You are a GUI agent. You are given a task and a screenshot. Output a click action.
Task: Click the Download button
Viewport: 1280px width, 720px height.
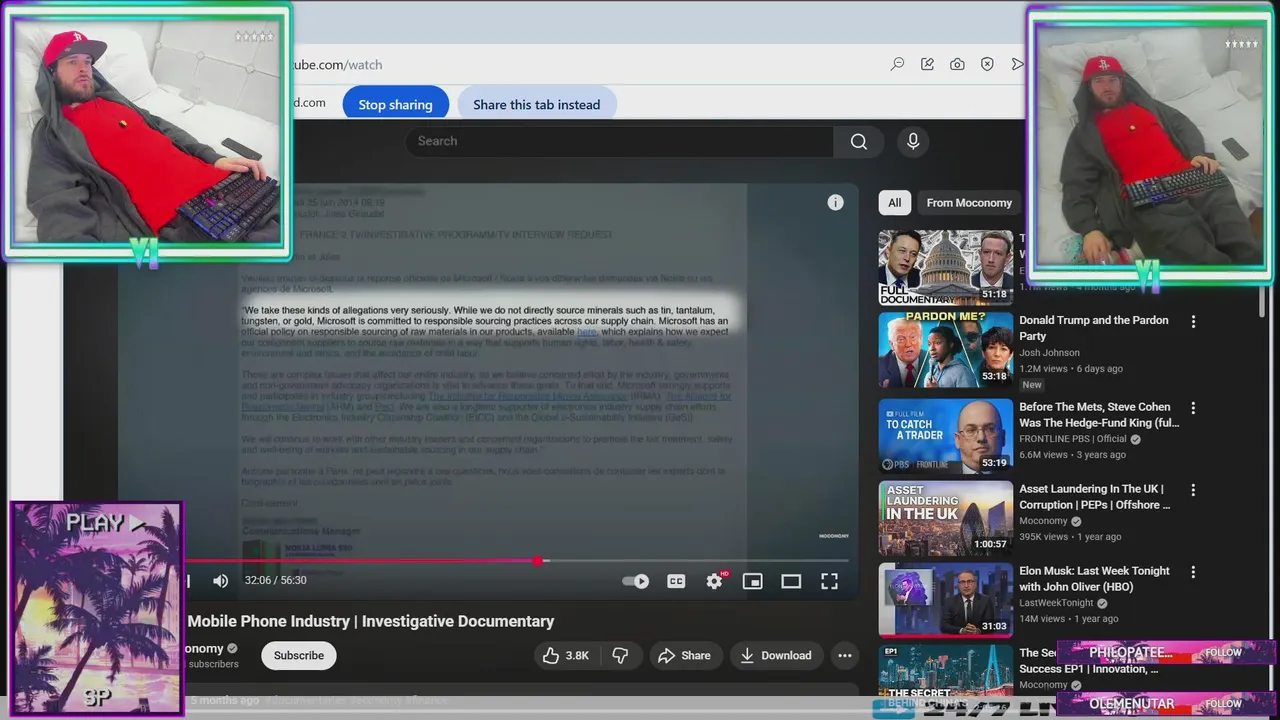776,655
